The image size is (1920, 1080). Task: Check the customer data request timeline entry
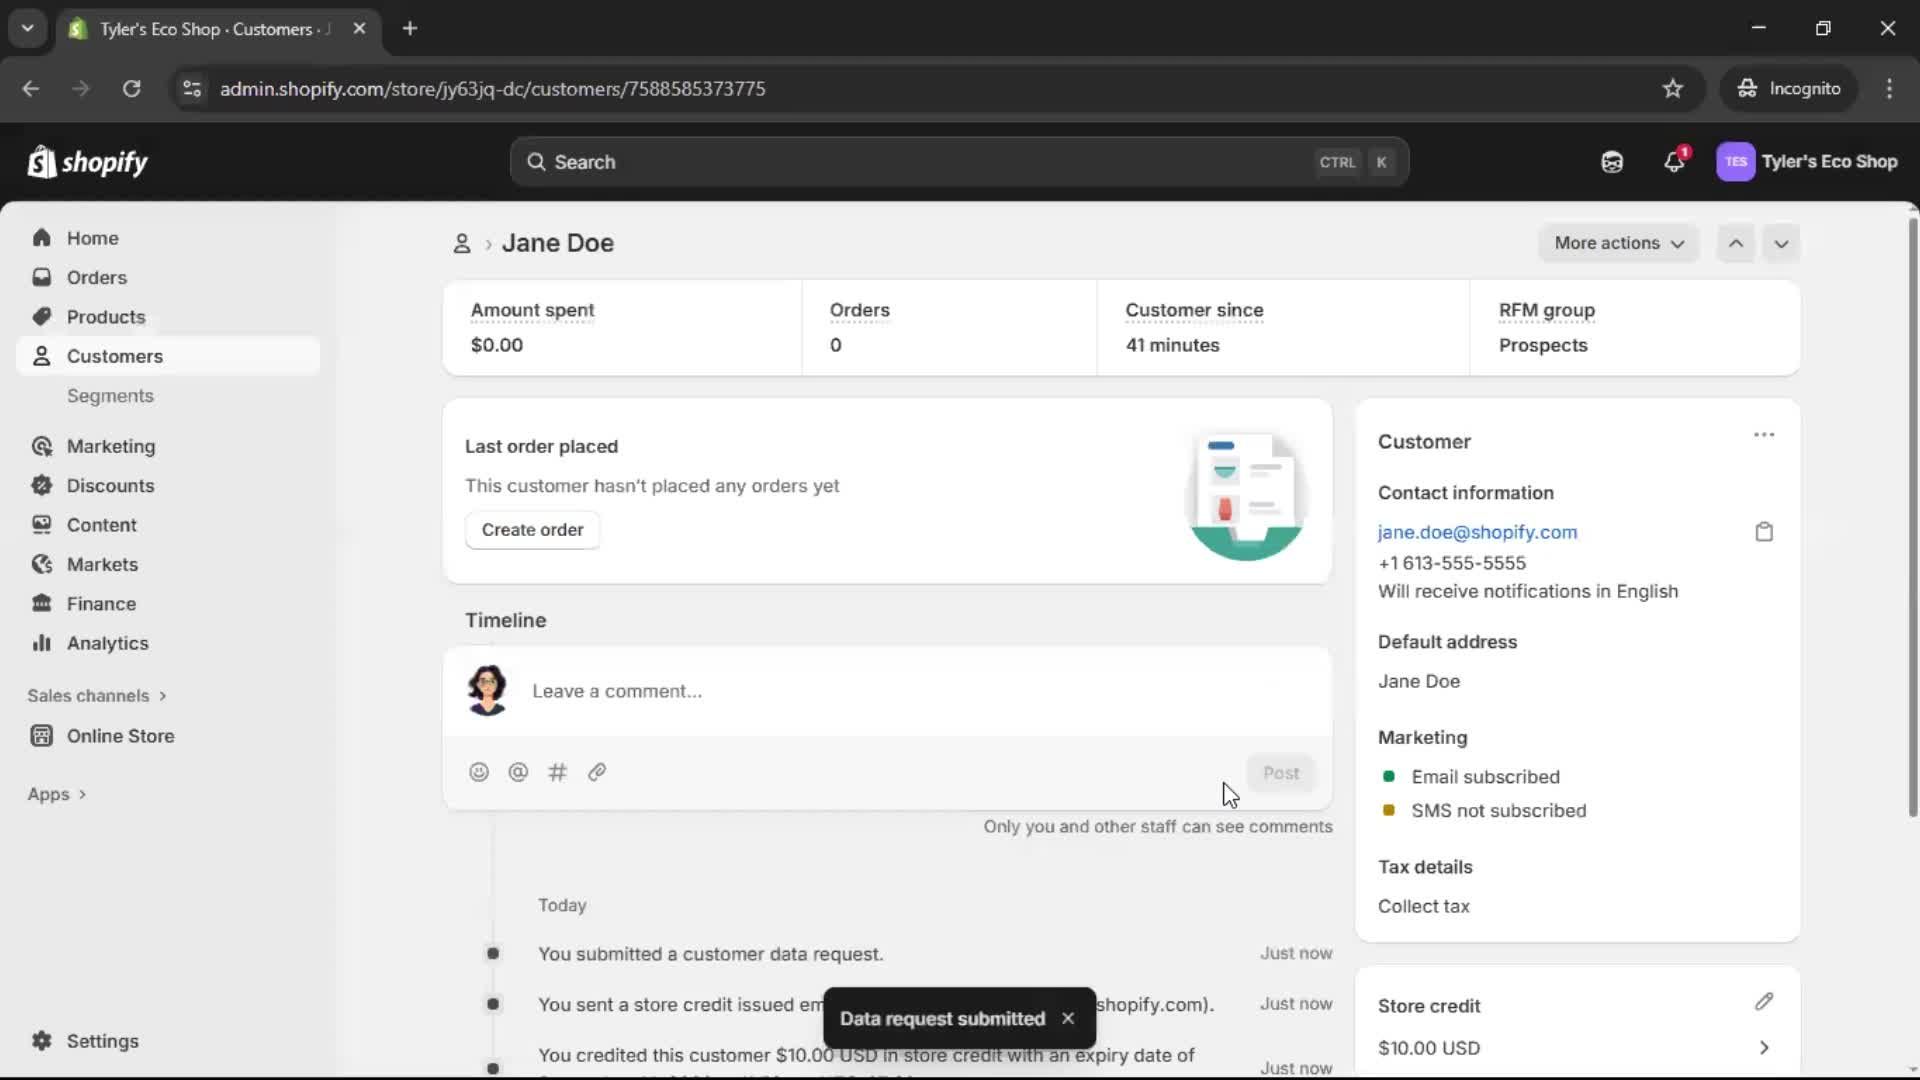(x=493, y=953)
